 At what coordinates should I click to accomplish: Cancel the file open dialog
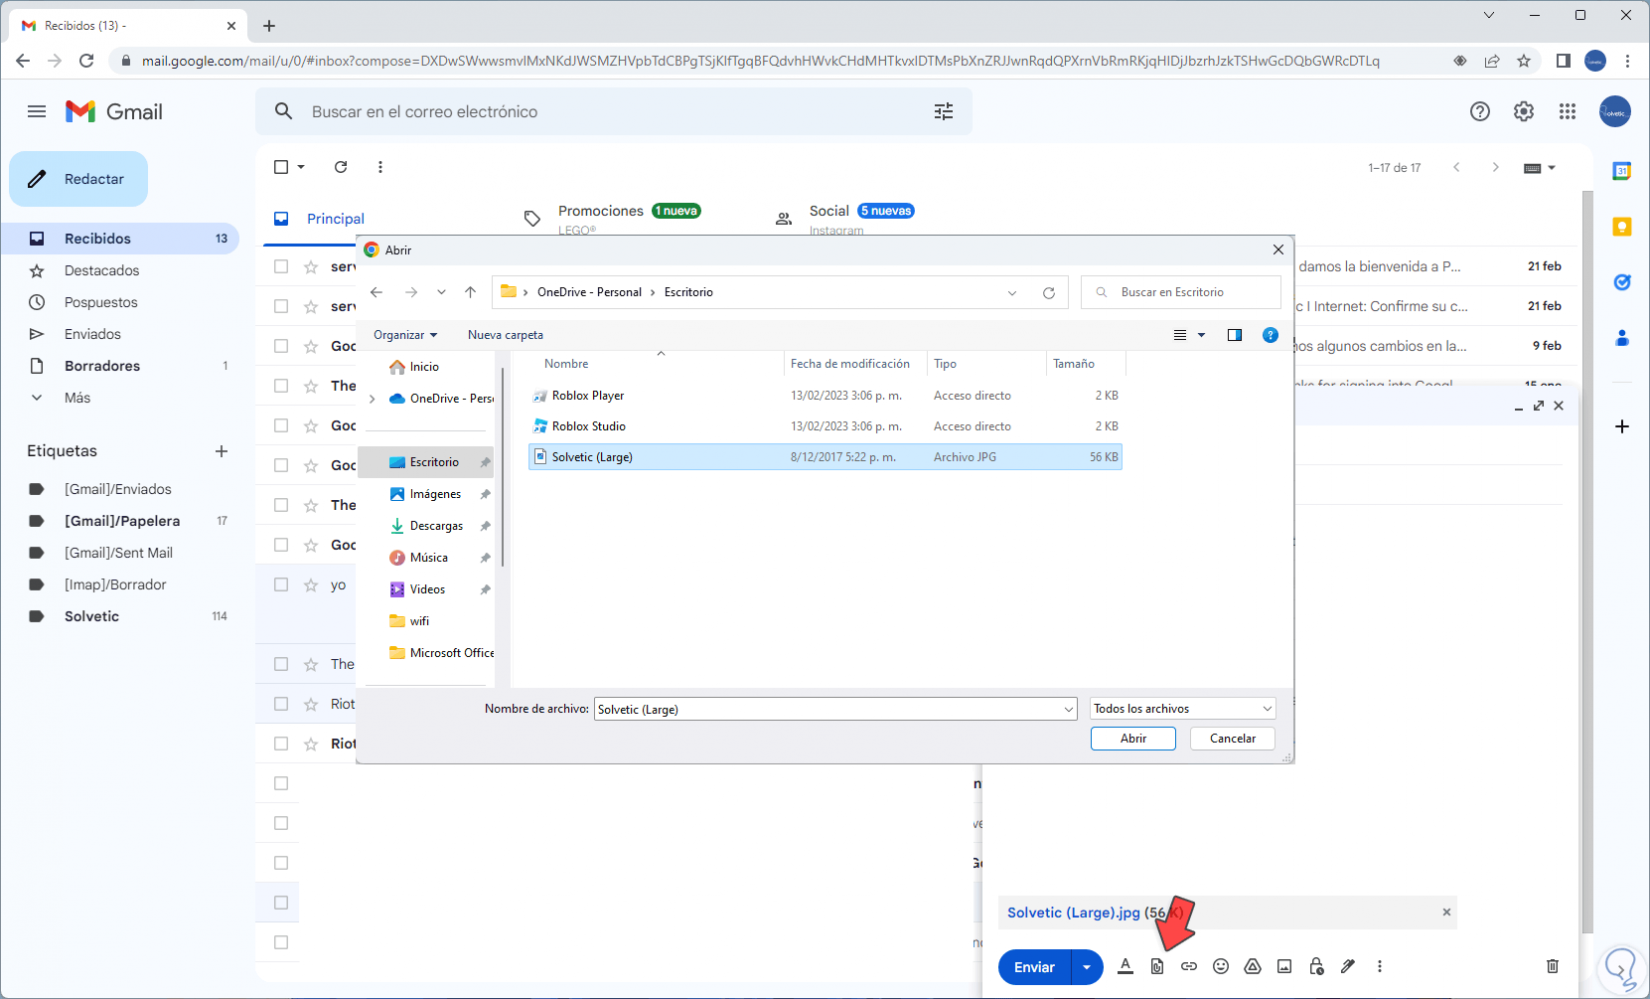1232,738
